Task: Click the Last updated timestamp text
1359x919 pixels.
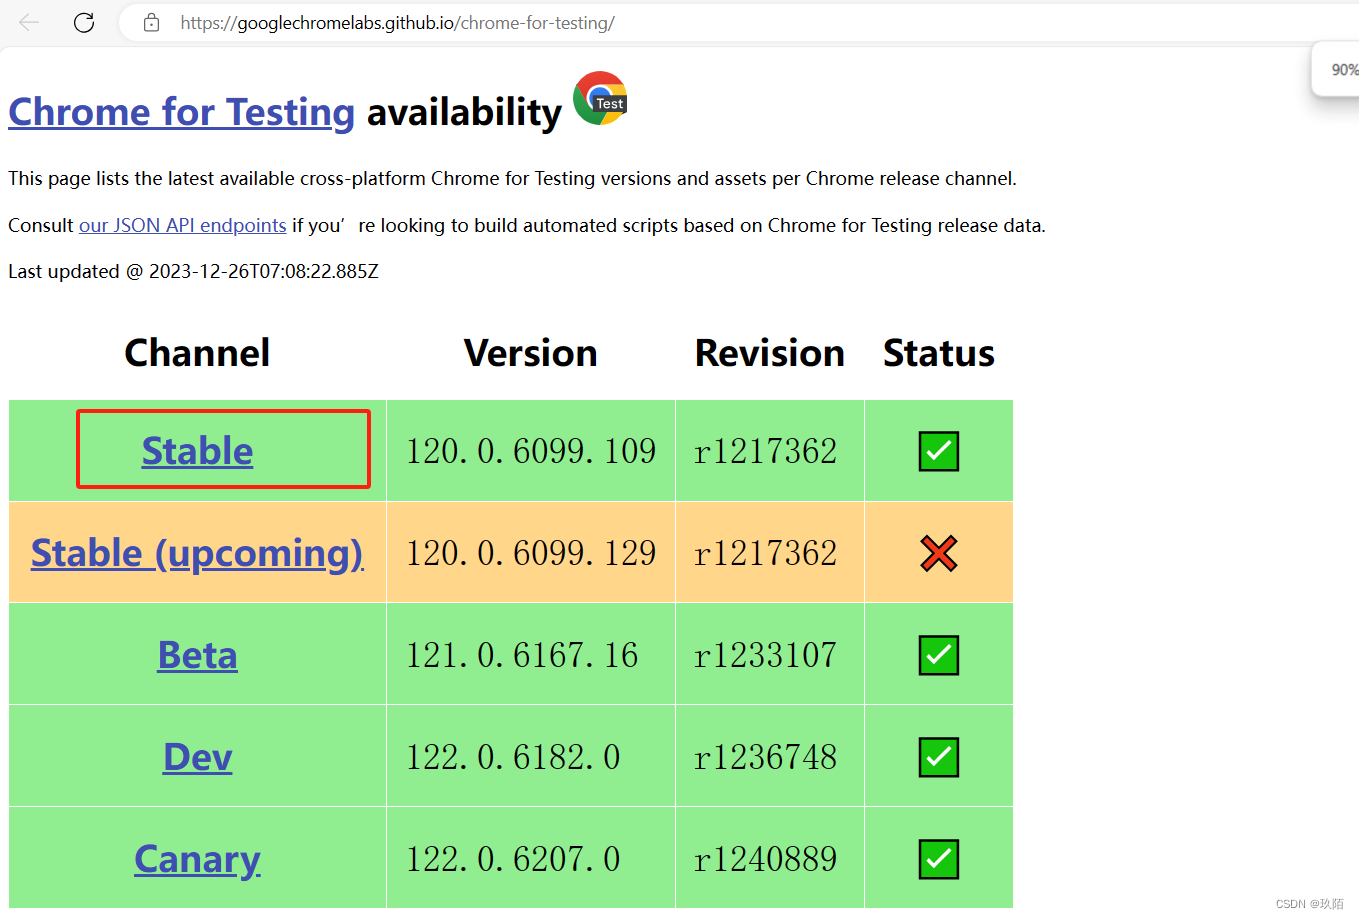Action: point(193,271)
